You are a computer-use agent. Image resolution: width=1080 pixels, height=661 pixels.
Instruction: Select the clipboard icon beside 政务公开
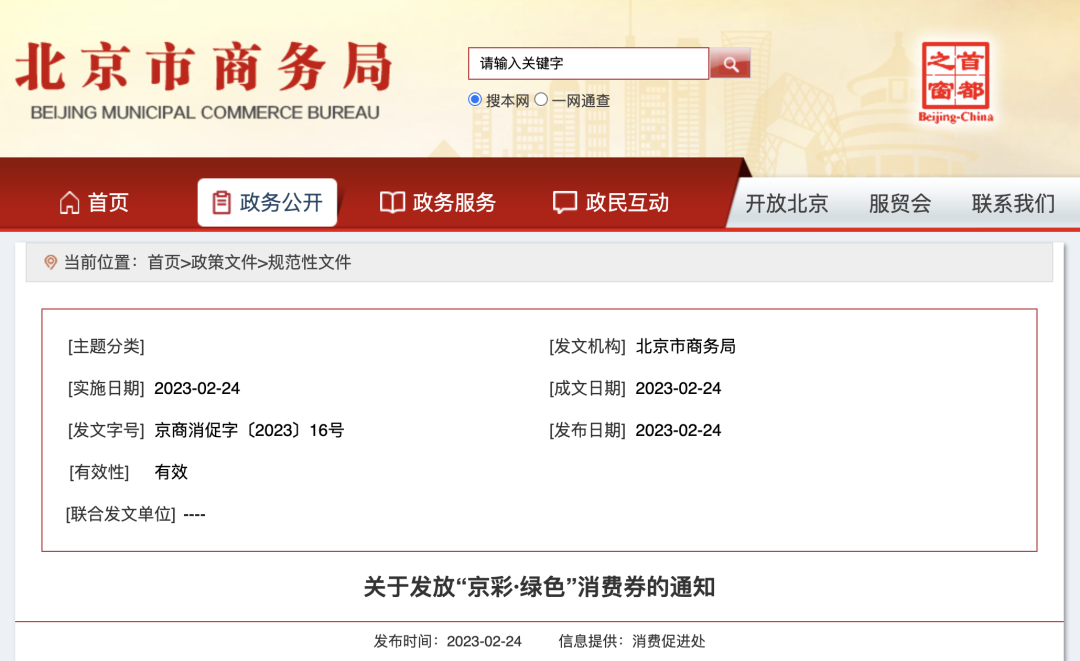[x=221, y=203]
